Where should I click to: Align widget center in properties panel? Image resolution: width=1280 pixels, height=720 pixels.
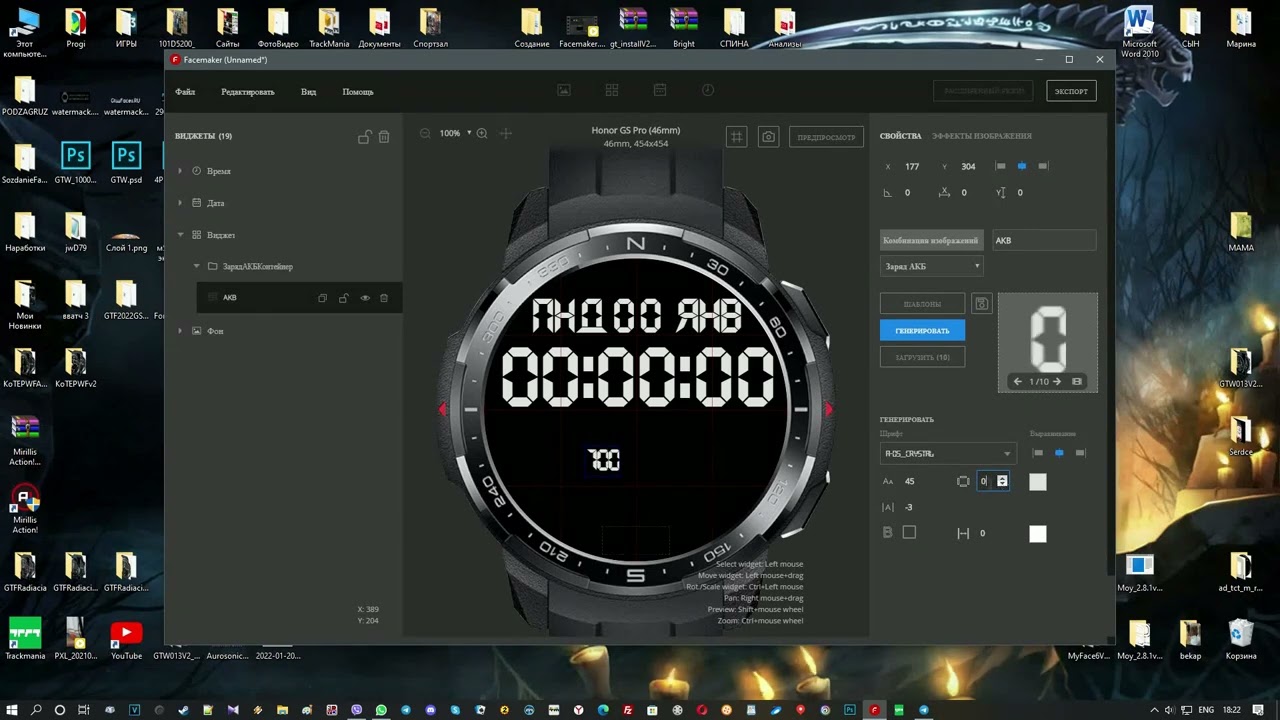pyautogui.click(x=1022, y=166)
